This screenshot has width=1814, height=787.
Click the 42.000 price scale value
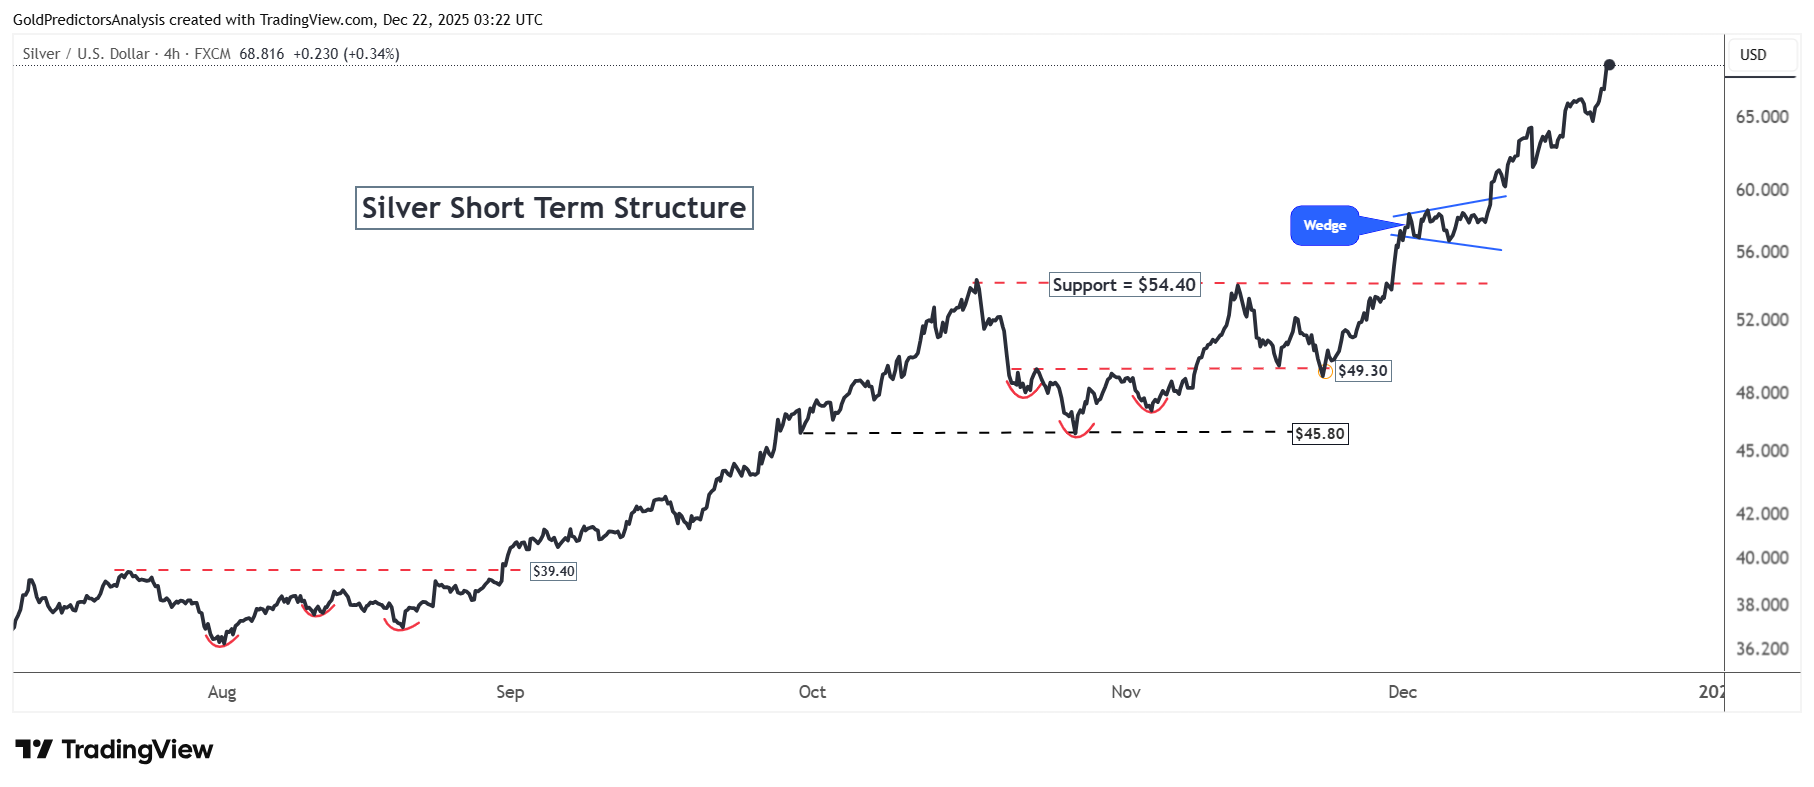(1762, 514)
